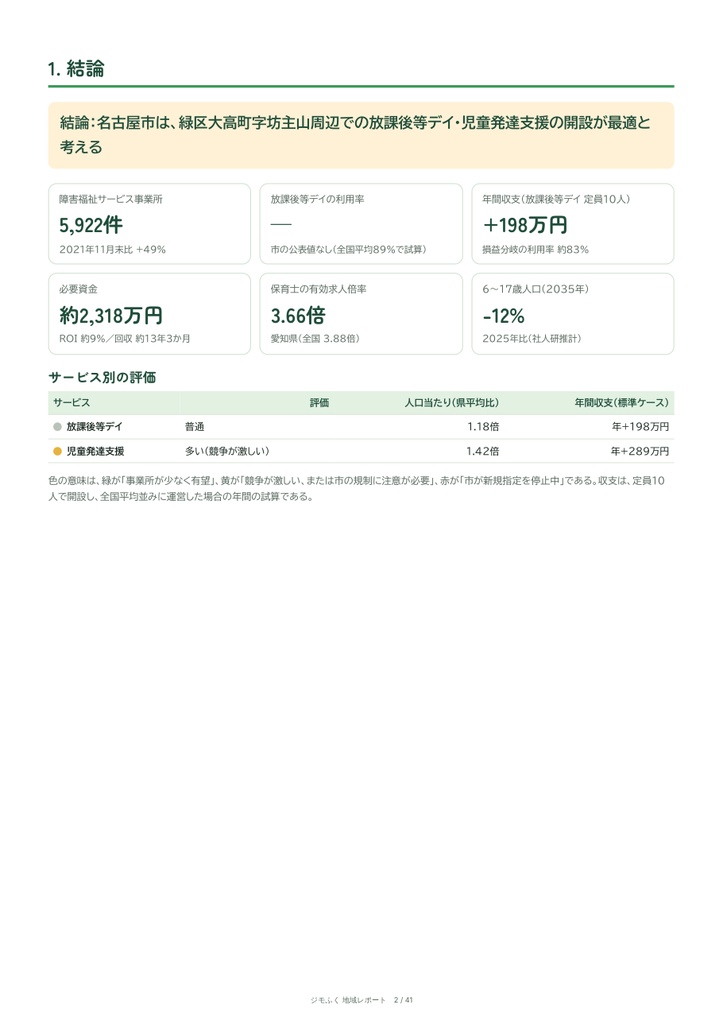
Task: Click the '+198万円' card value
Action: pyautogui.click(x=525, y=225)
